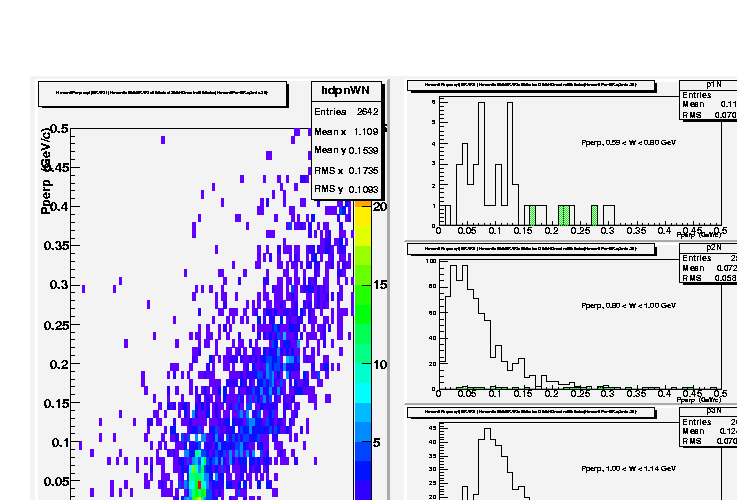737x500 pixels.
Task: Click the 'Pperp, 0.59 < W < 0.80 GeV' label
Action: 628,142
